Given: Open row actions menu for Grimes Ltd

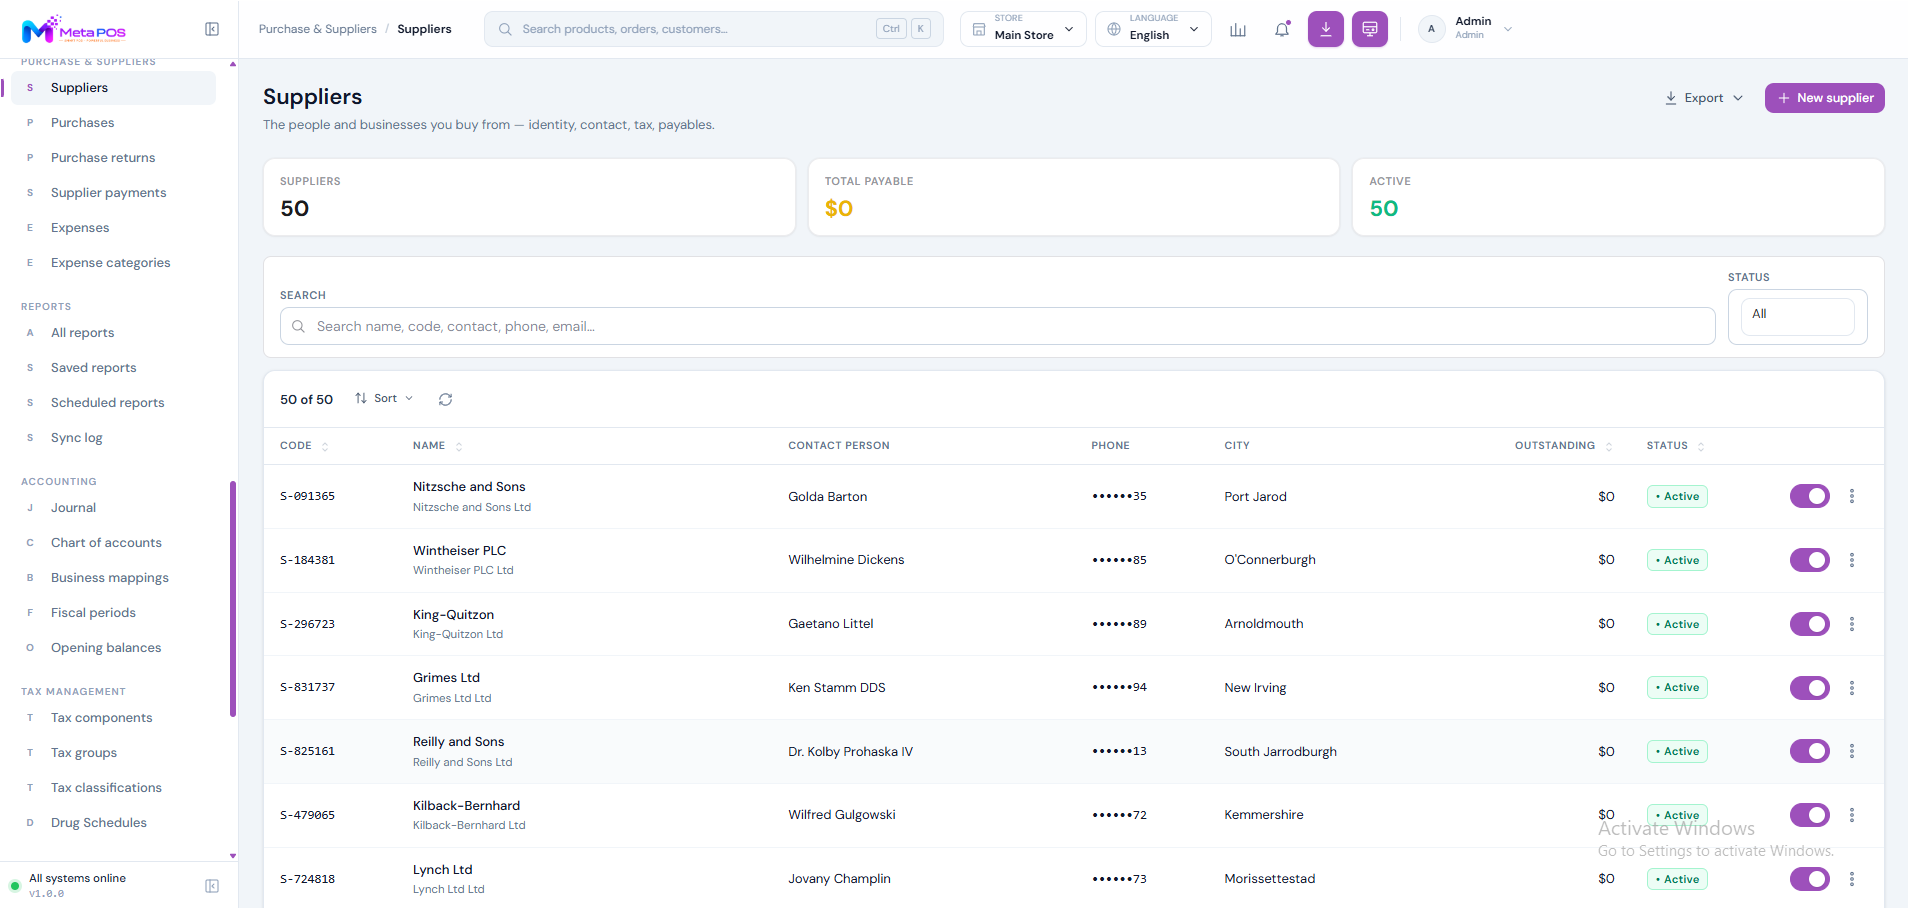Looking at the screenshot, I should [x=1852, y=688].
